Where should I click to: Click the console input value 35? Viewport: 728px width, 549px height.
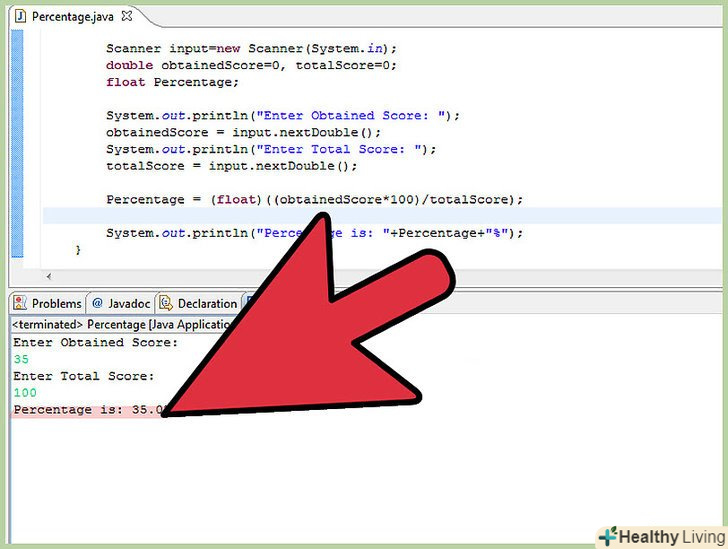pyautogui.click(x=21, y=359)
